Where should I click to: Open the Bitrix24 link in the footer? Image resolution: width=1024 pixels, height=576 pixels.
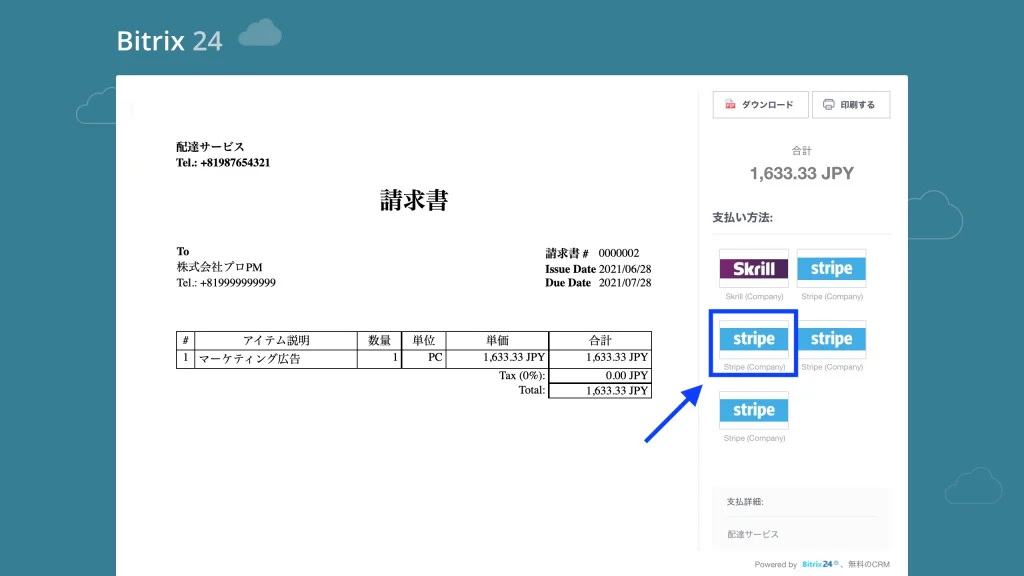pyautogui.click(x=820, y=564)
